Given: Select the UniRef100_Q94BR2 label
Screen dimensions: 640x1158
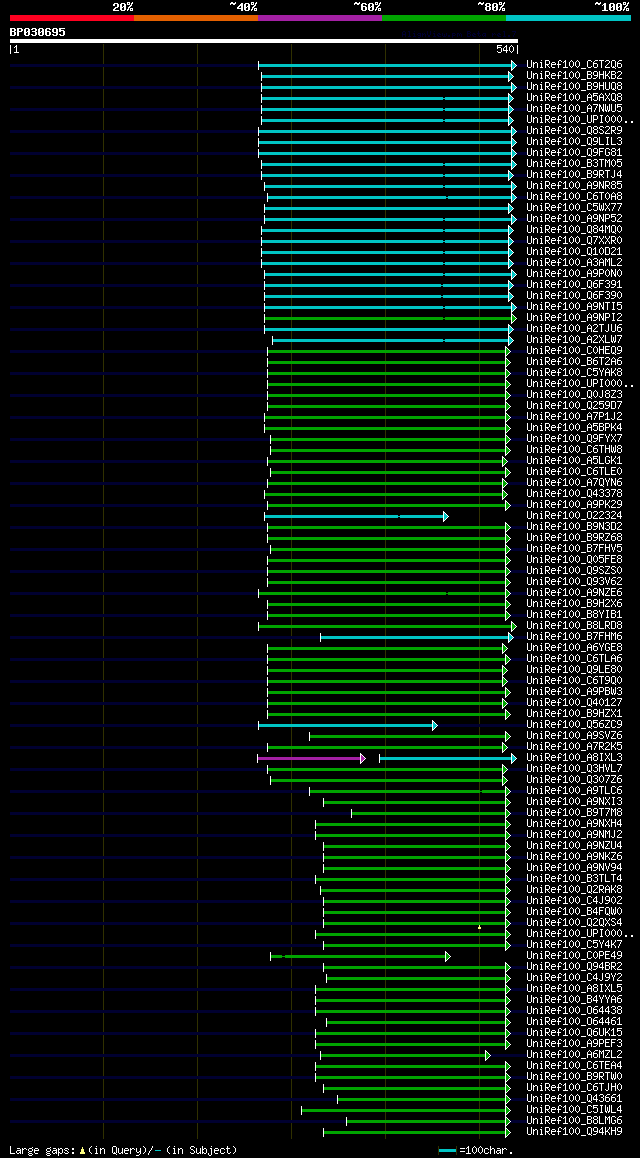Looking at the screenshot, I should 574,967.
